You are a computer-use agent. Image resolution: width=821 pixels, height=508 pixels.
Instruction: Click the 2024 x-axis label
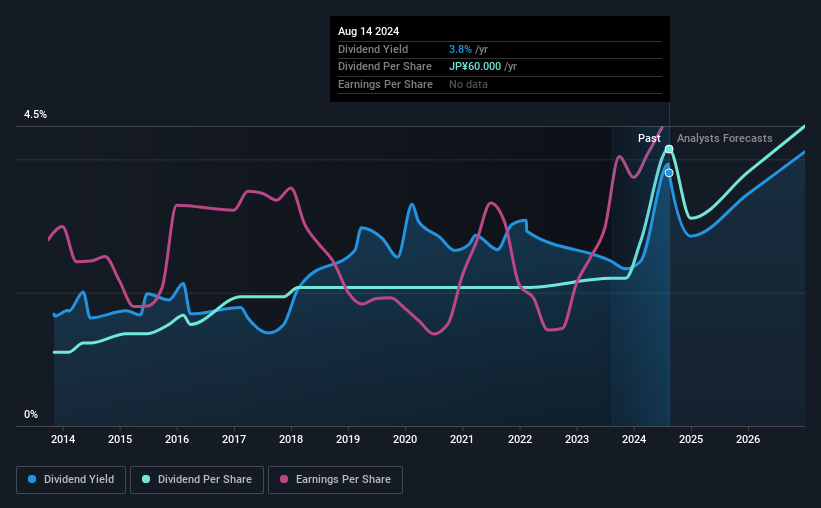pos(634,439)
